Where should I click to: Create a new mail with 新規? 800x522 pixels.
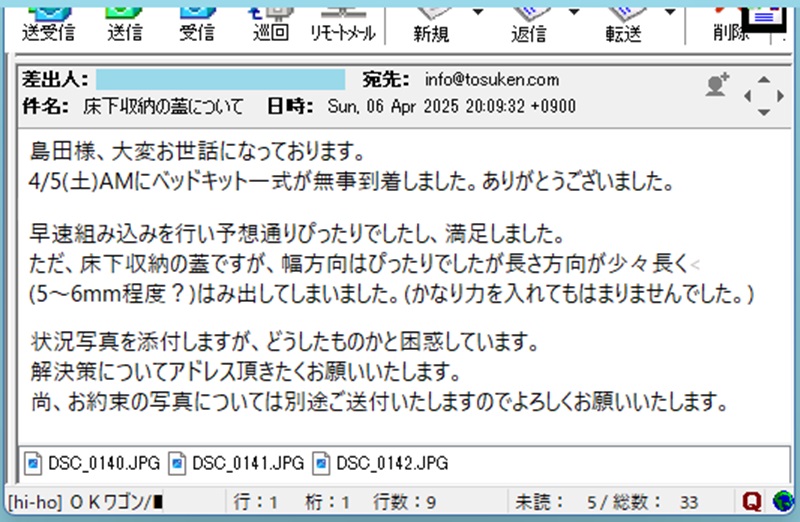pos(431,23)
